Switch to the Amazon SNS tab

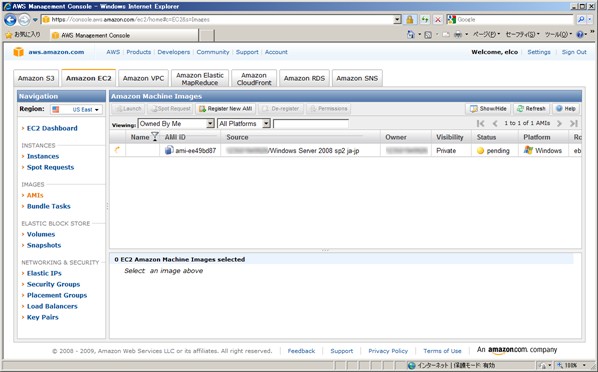point(357,78)
